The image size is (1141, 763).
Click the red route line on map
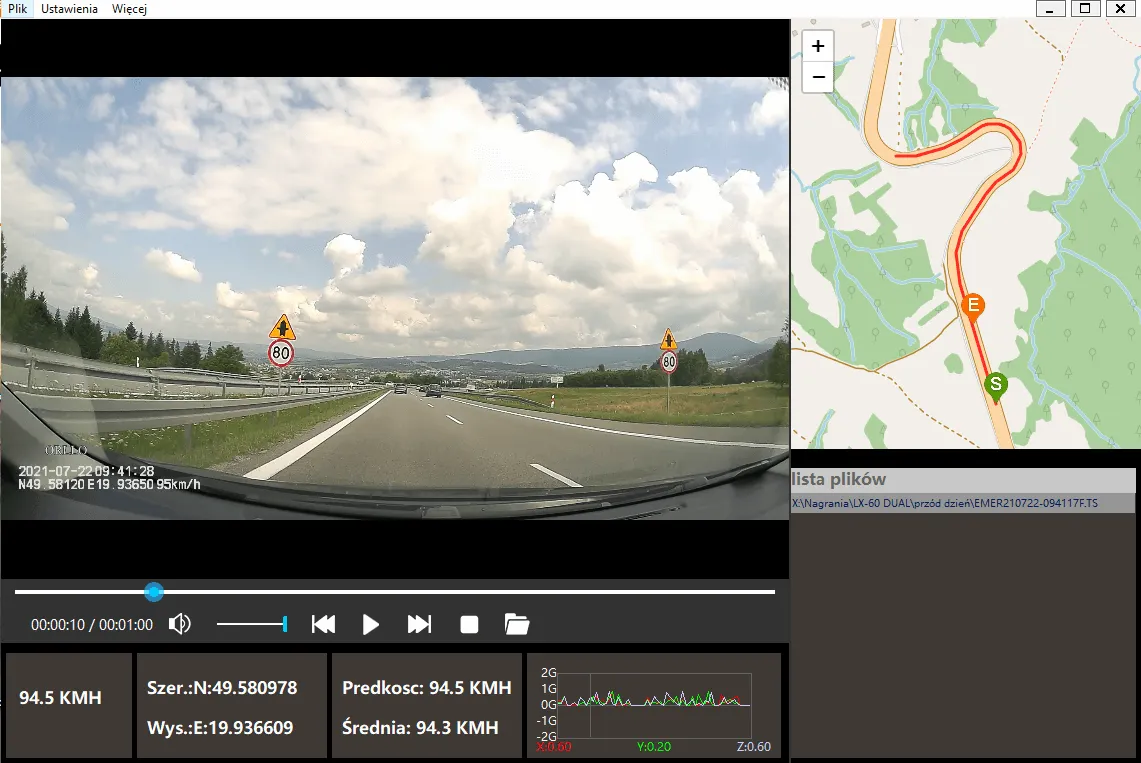(x=957, y=250)
